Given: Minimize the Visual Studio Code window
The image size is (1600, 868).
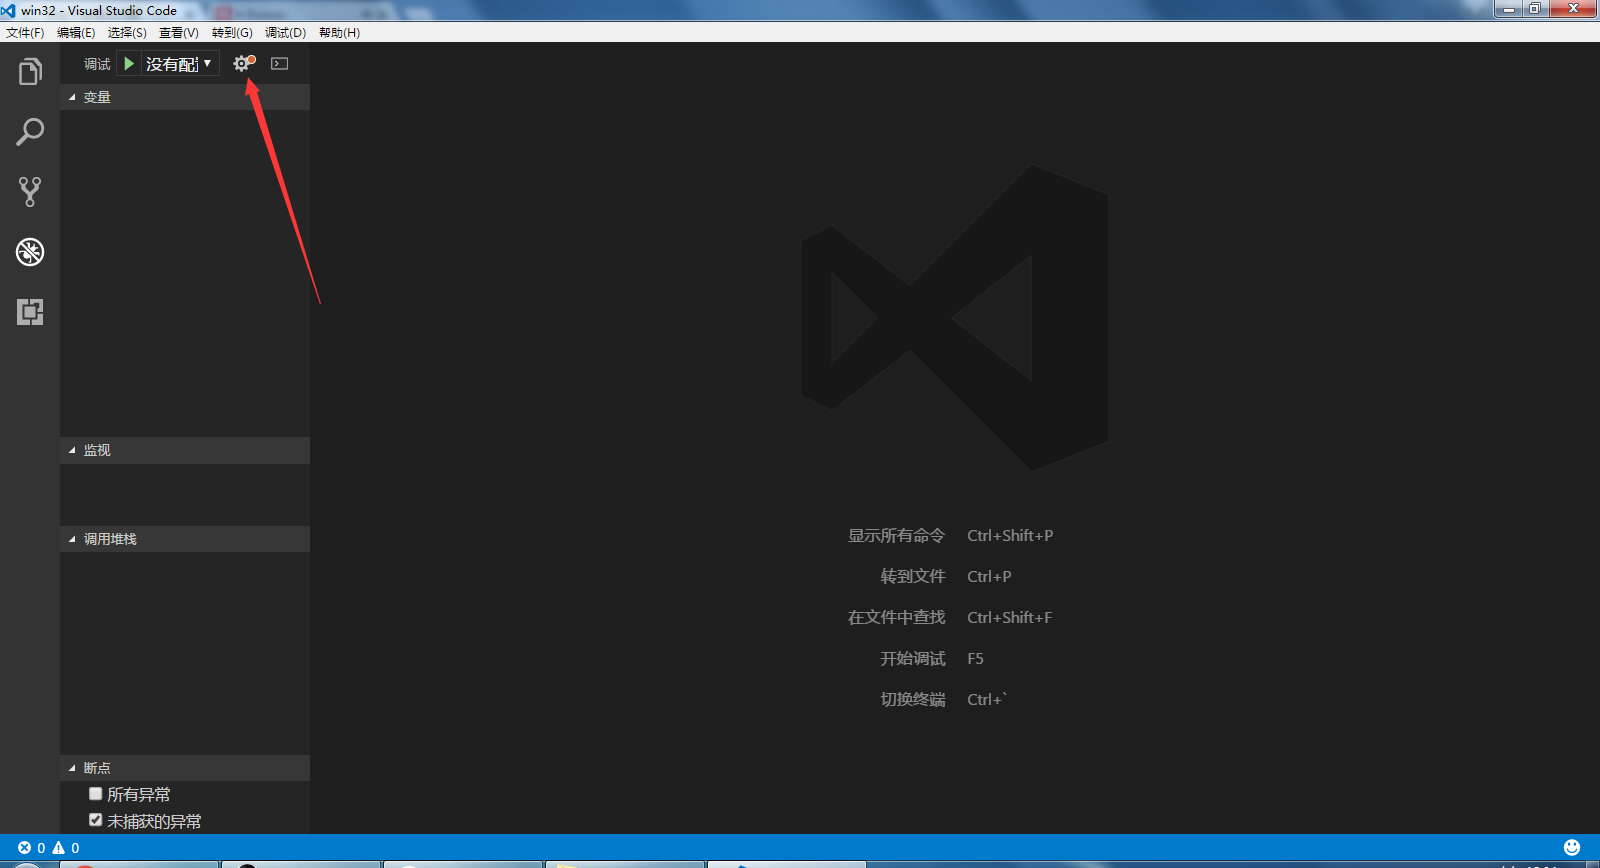Looking at the screenshot, I should coord(1509,9).
